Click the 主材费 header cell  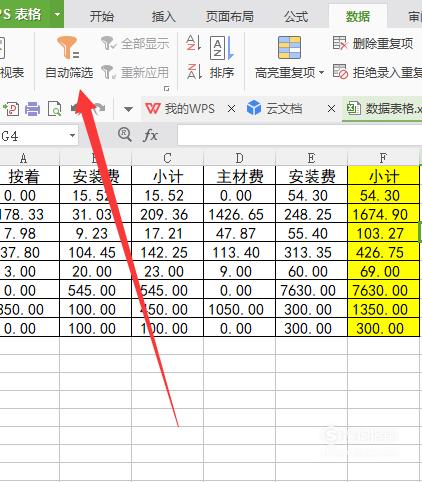(x=239, y=176)
